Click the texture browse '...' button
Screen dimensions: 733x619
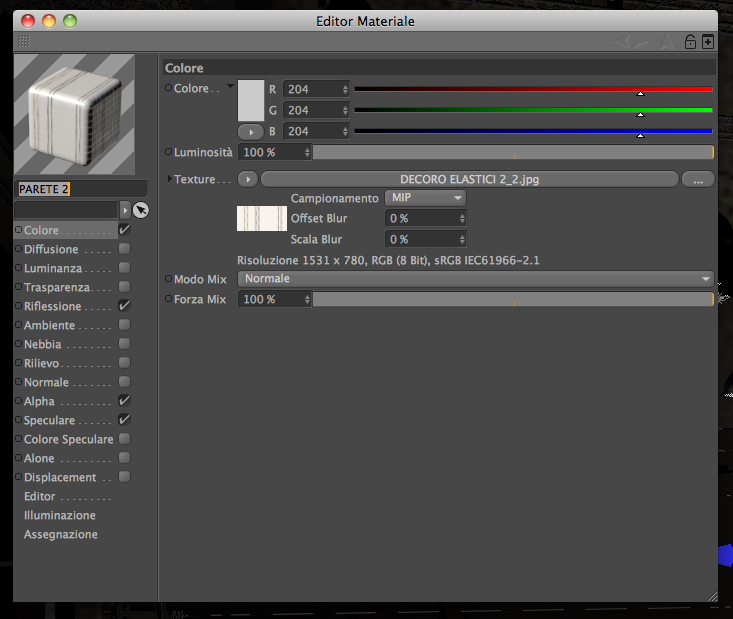(x=698, y=180)
